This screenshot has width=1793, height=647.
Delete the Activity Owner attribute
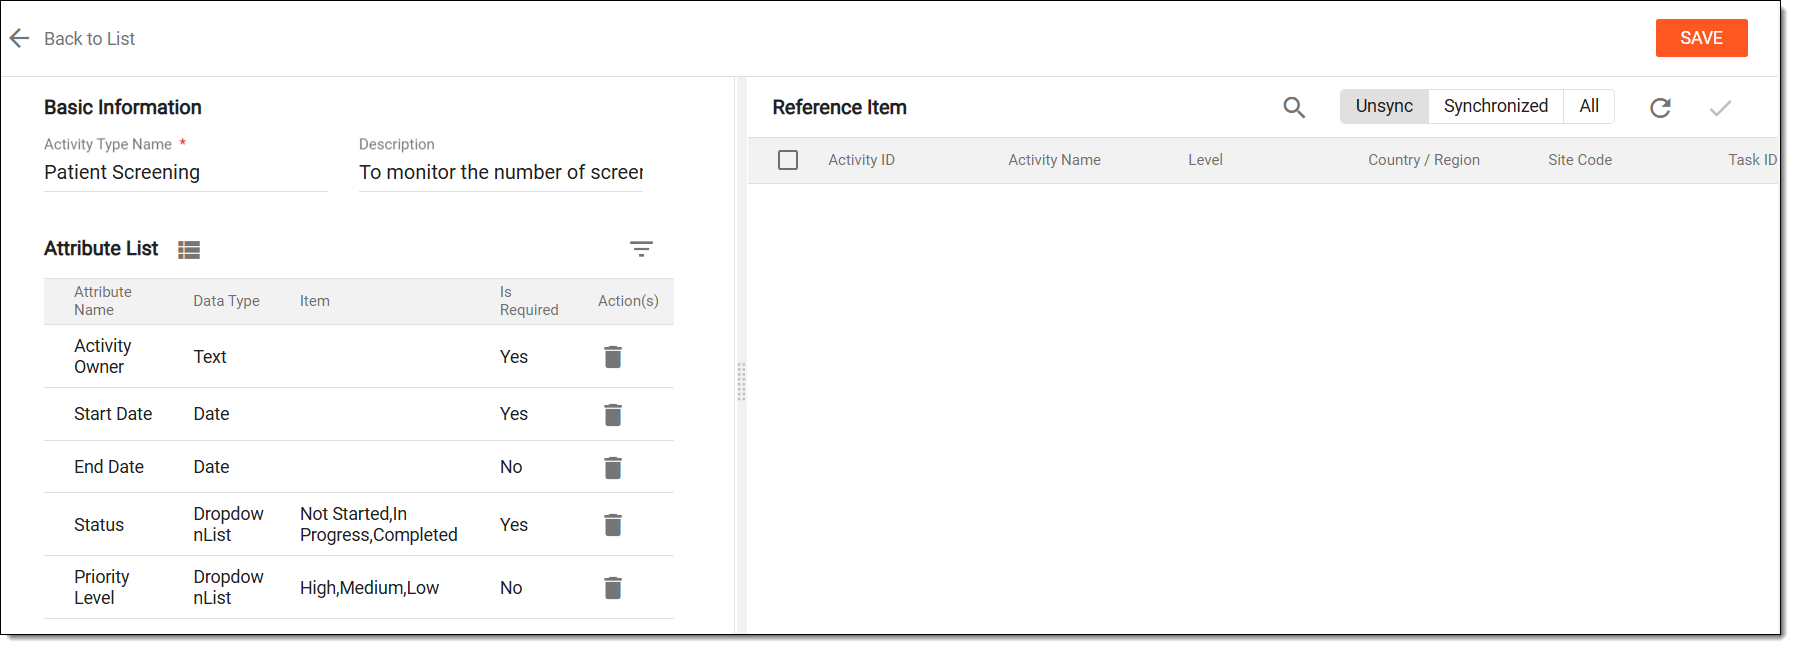[613, 357]
